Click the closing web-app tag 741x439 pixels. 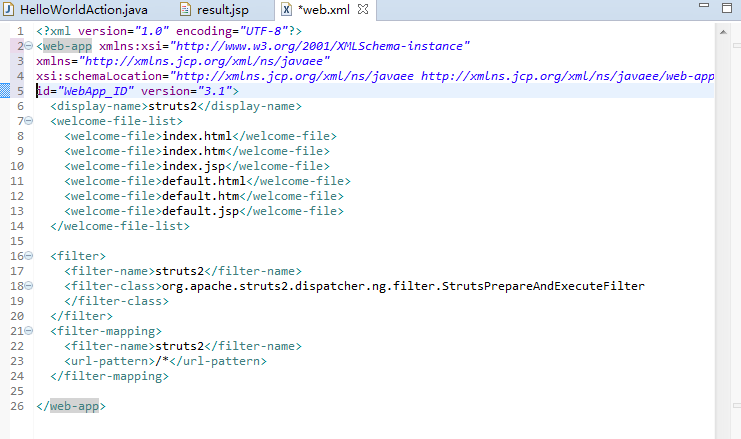(71, 406)
